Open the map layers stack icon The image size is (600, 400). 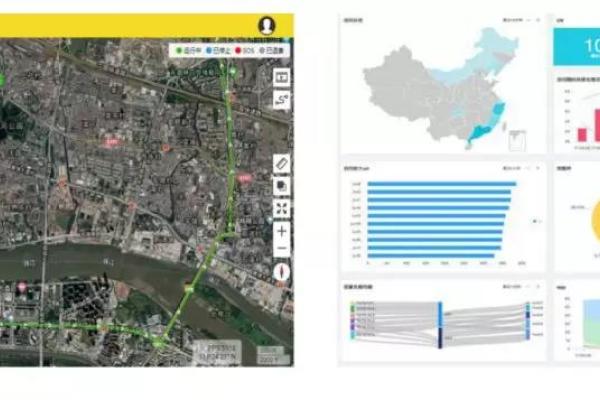click(x=282, y=186)
